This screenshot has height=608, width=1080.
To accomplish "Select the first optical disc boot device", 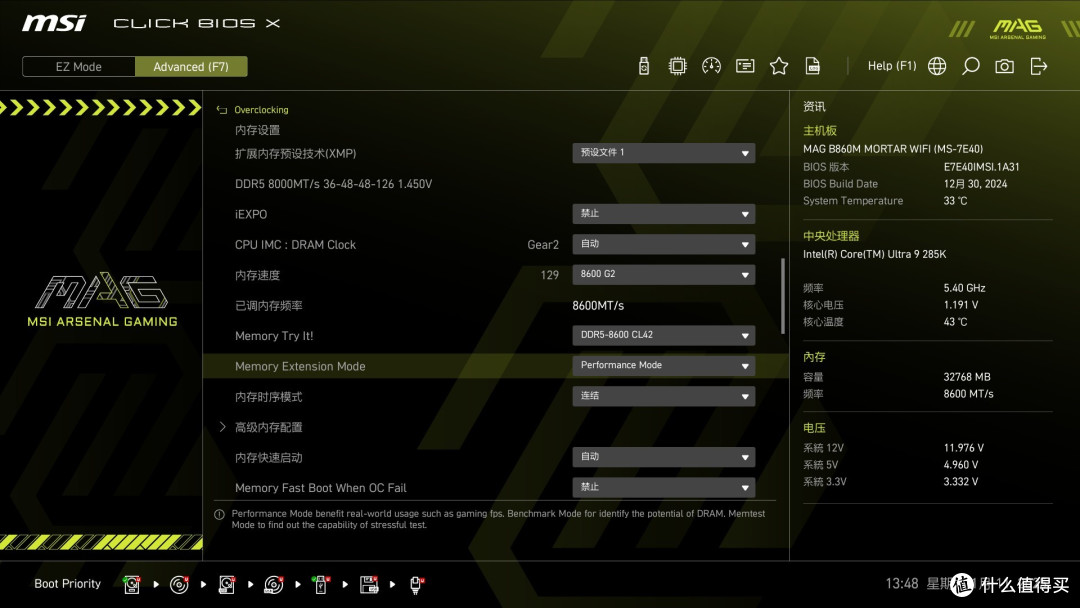I will 179,585.
